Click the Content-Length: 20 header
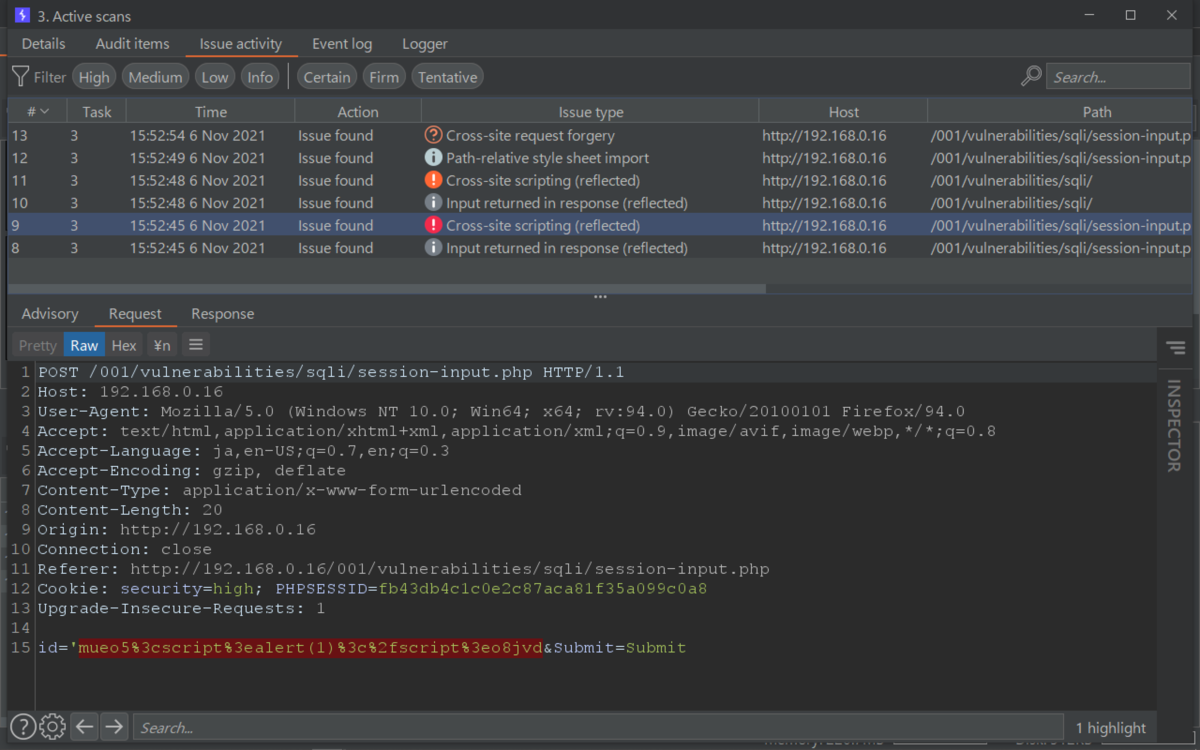The height and width of the screenshot is (750, 1200). [130, 510]
